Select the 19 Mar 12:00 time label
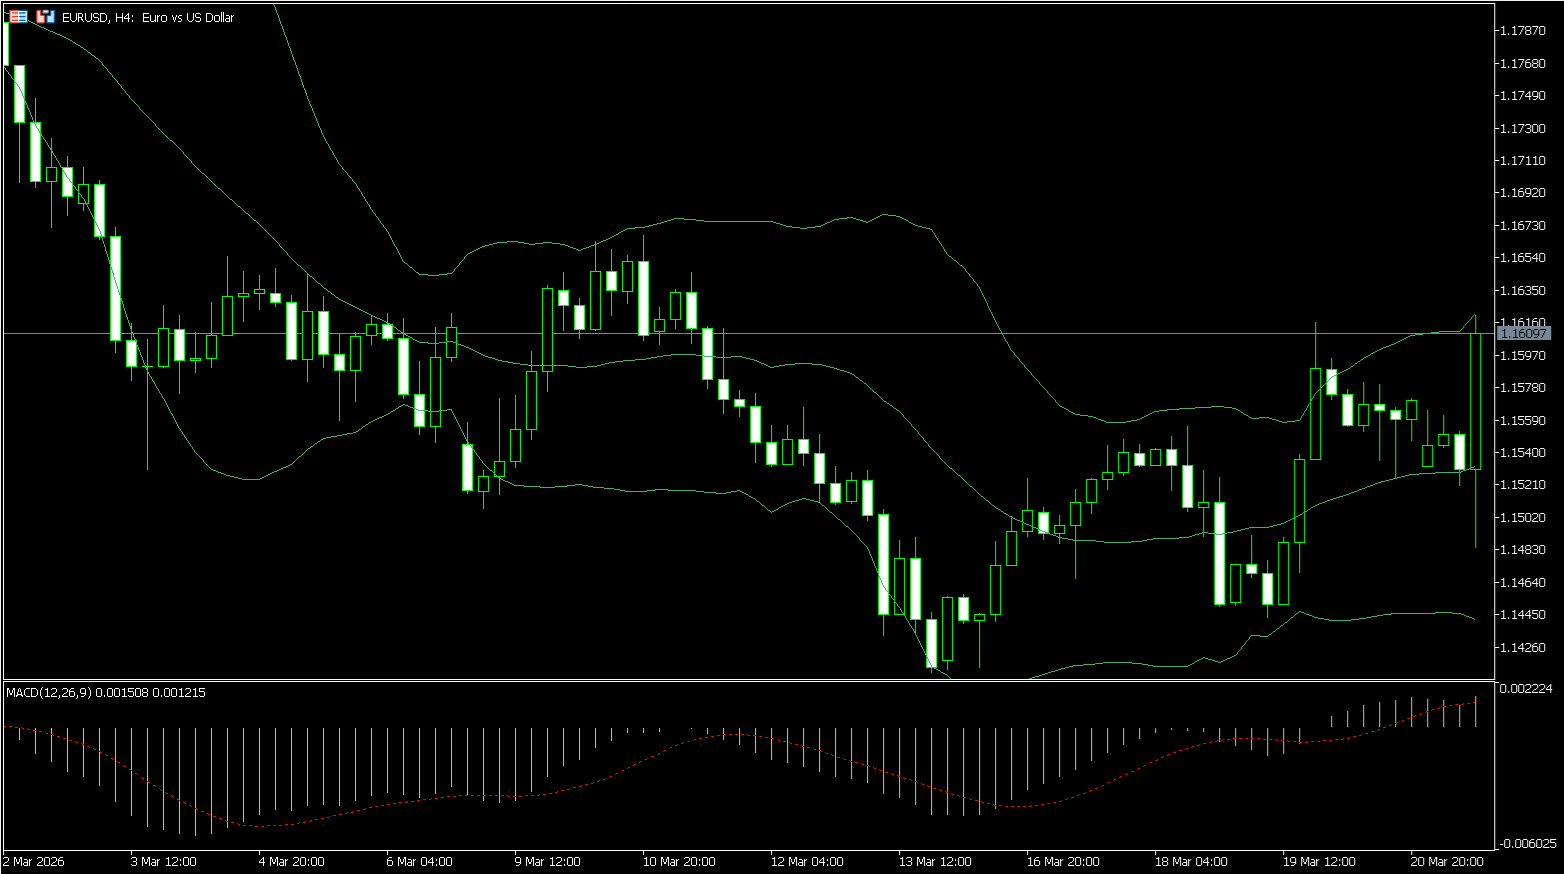The image size is (1564, 874). pyautogui.click(x=1319, y=861)
